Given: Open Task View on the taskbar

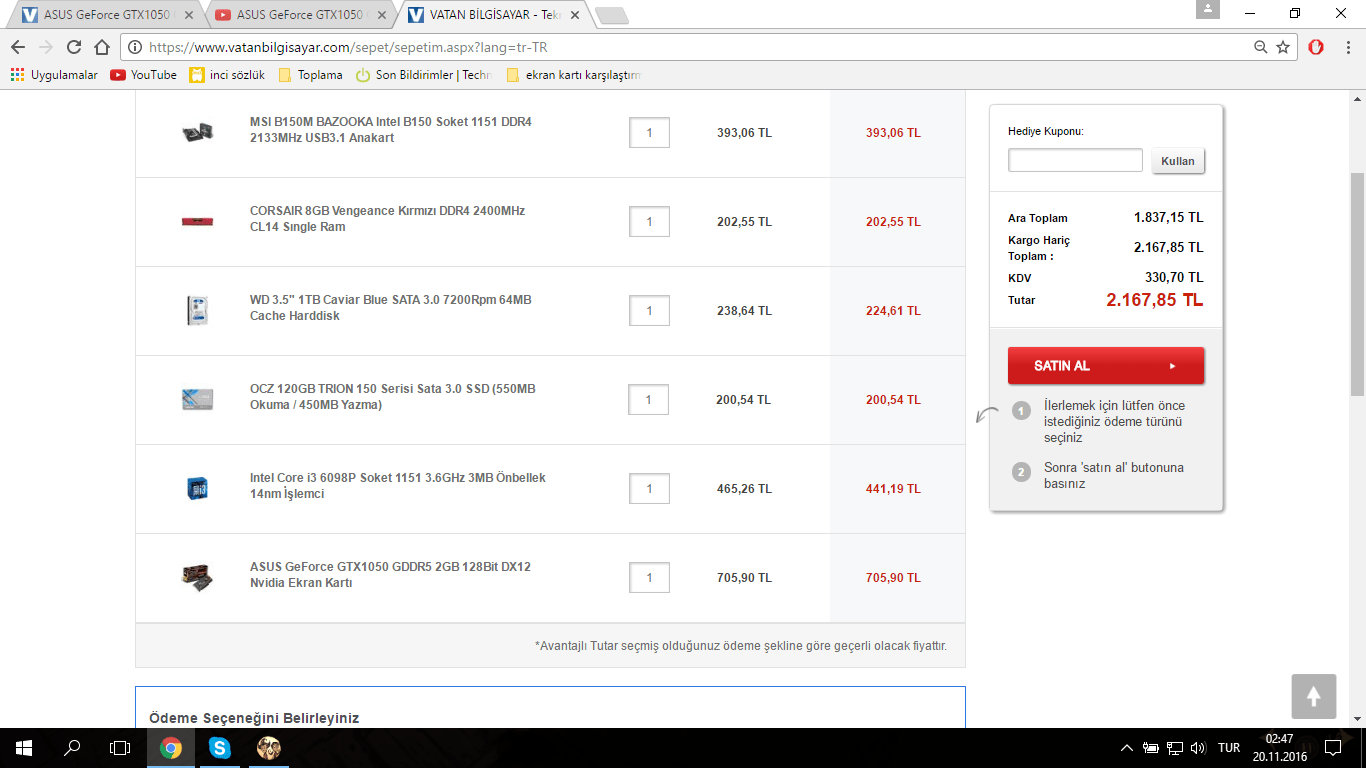Looking at the screenshot, I should (x=120, y=748).
